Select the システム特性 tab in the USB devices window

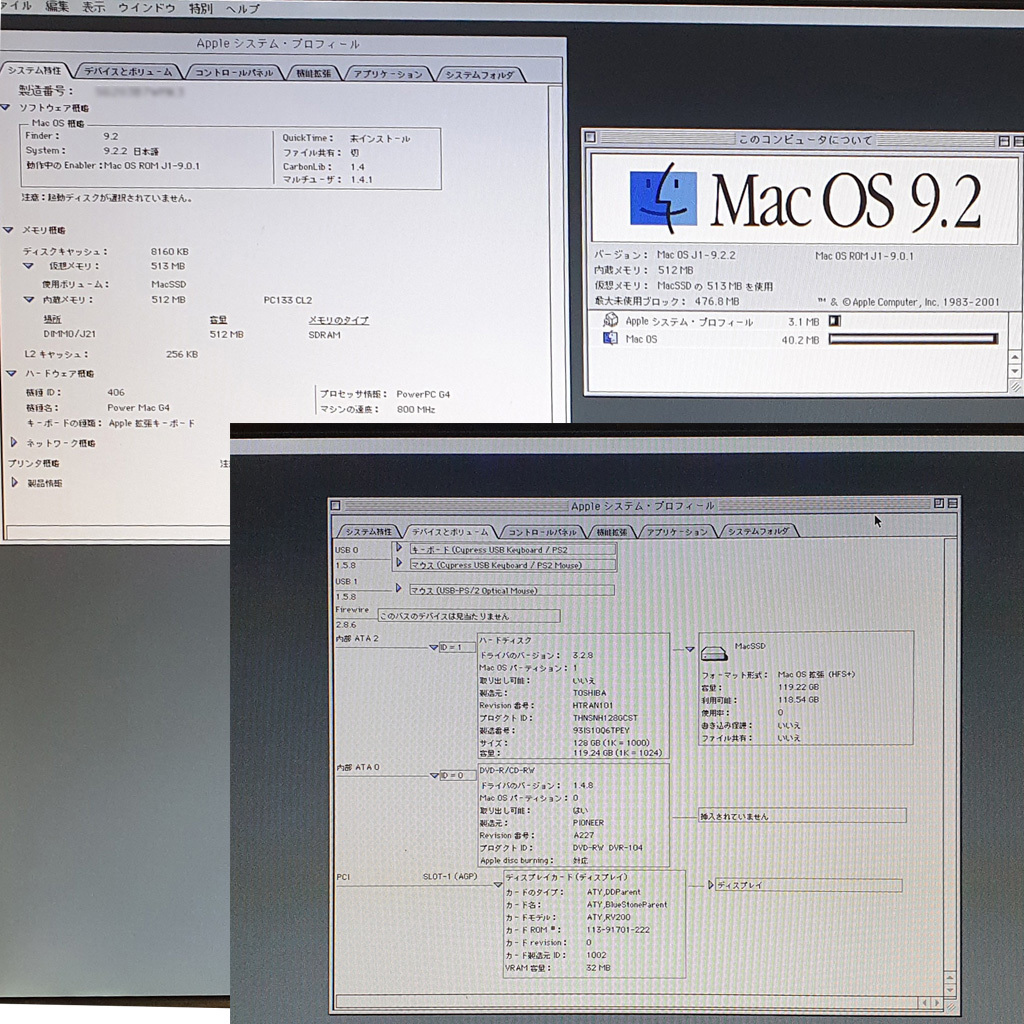point(368,532)
